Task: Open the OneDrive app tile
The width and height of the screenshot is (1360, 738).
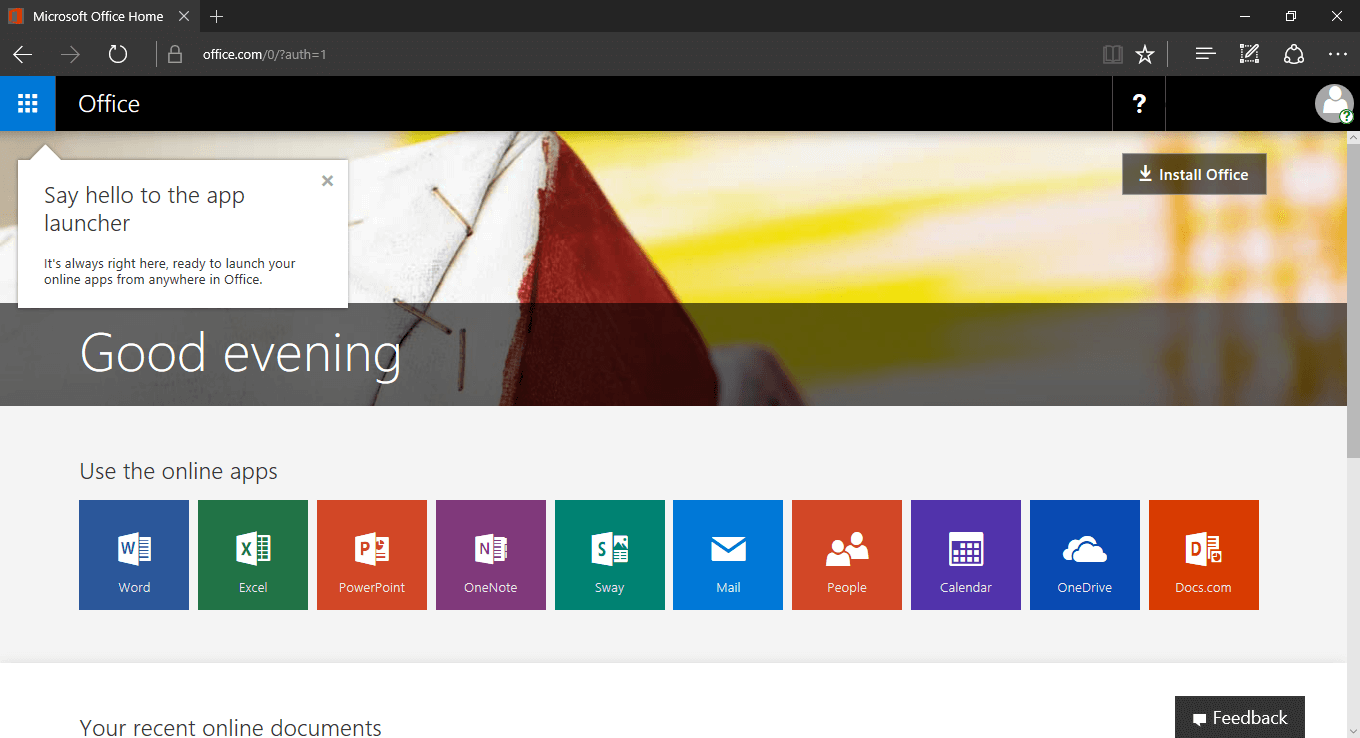Action: 1085,555
